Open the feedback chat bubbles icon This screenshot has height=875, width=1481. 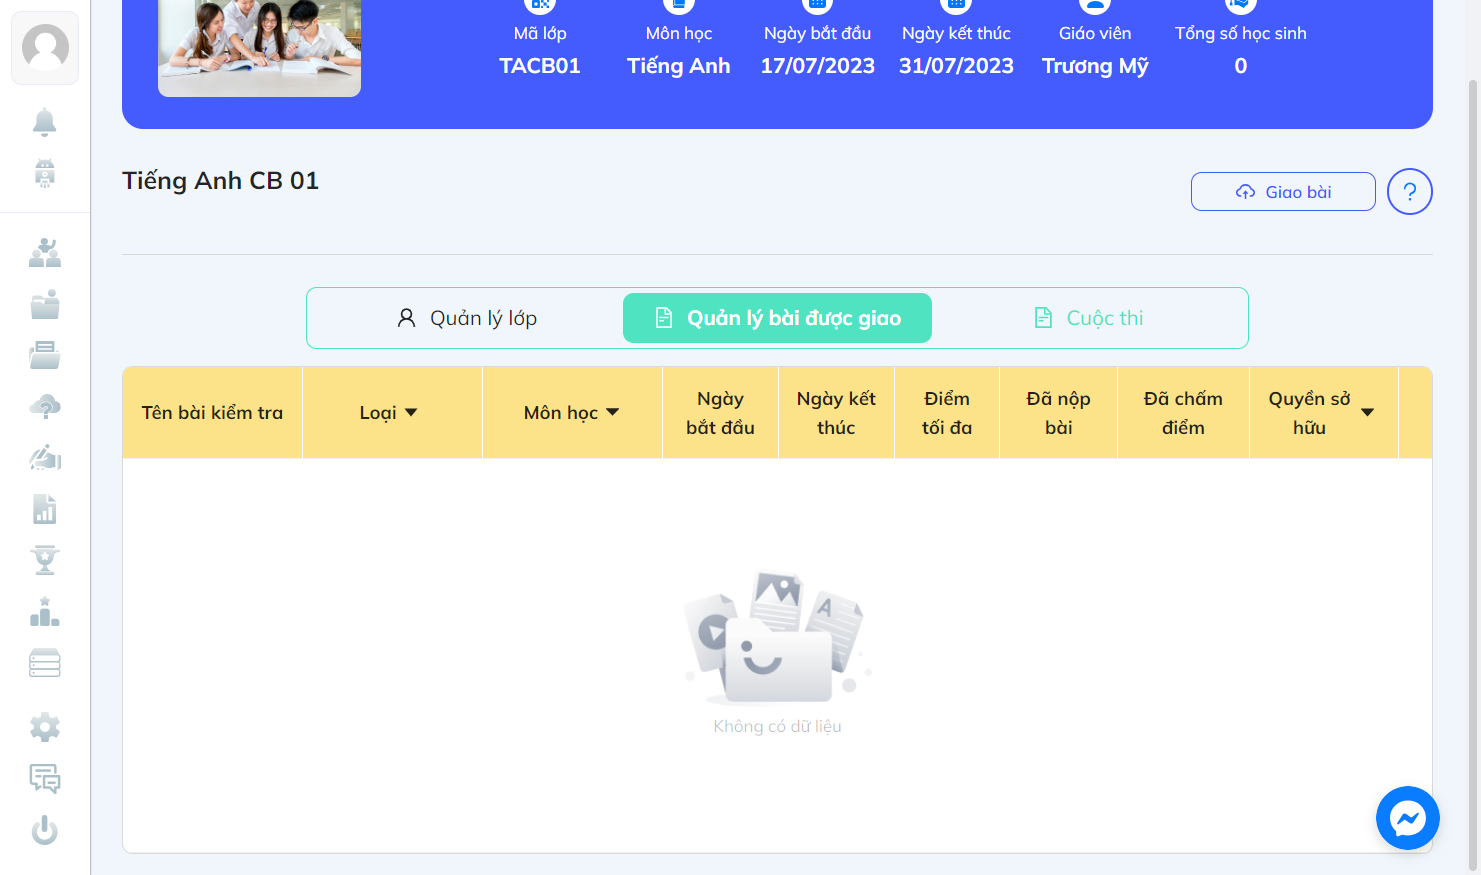(45, 778)
